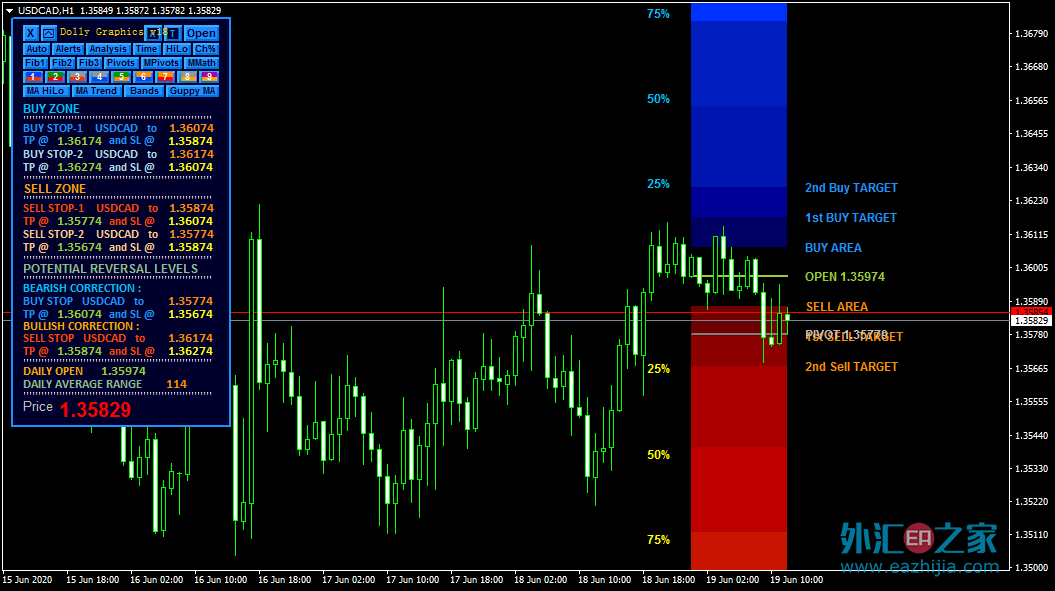Click the BEARISH CORRECTION label

point(82,288)
